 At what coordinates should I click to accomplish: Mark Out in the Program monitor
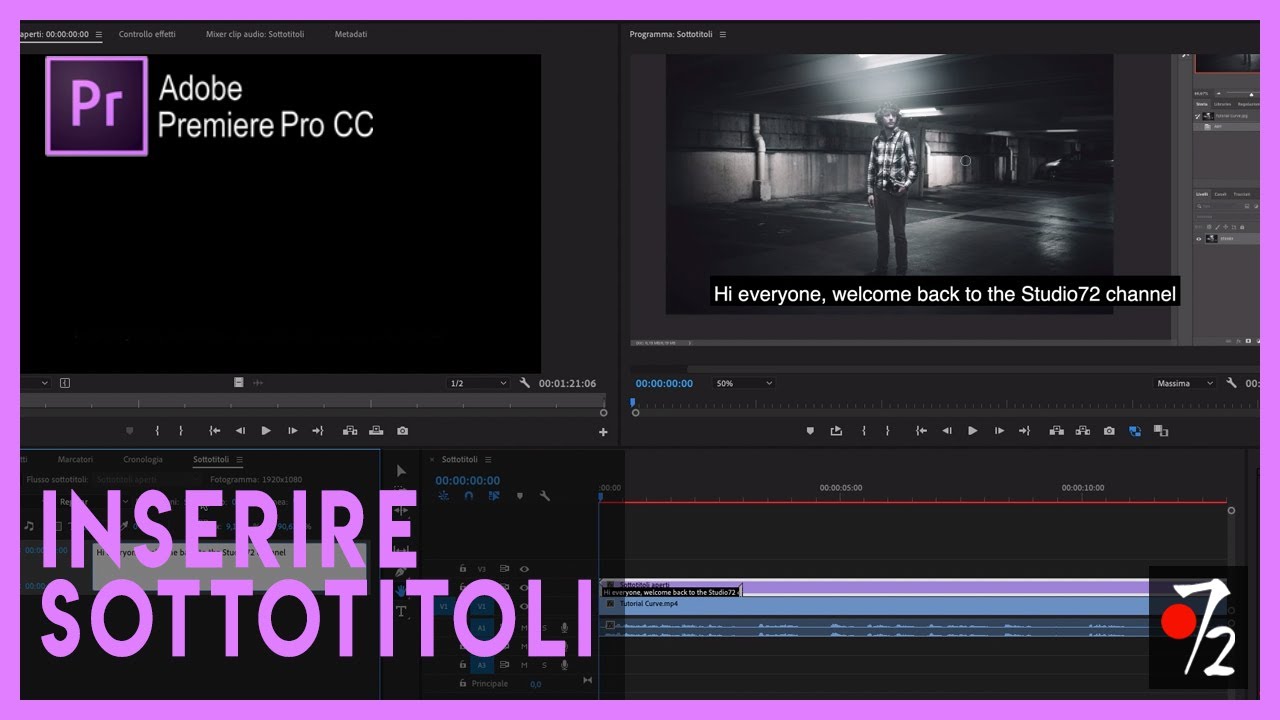point(887,431)
